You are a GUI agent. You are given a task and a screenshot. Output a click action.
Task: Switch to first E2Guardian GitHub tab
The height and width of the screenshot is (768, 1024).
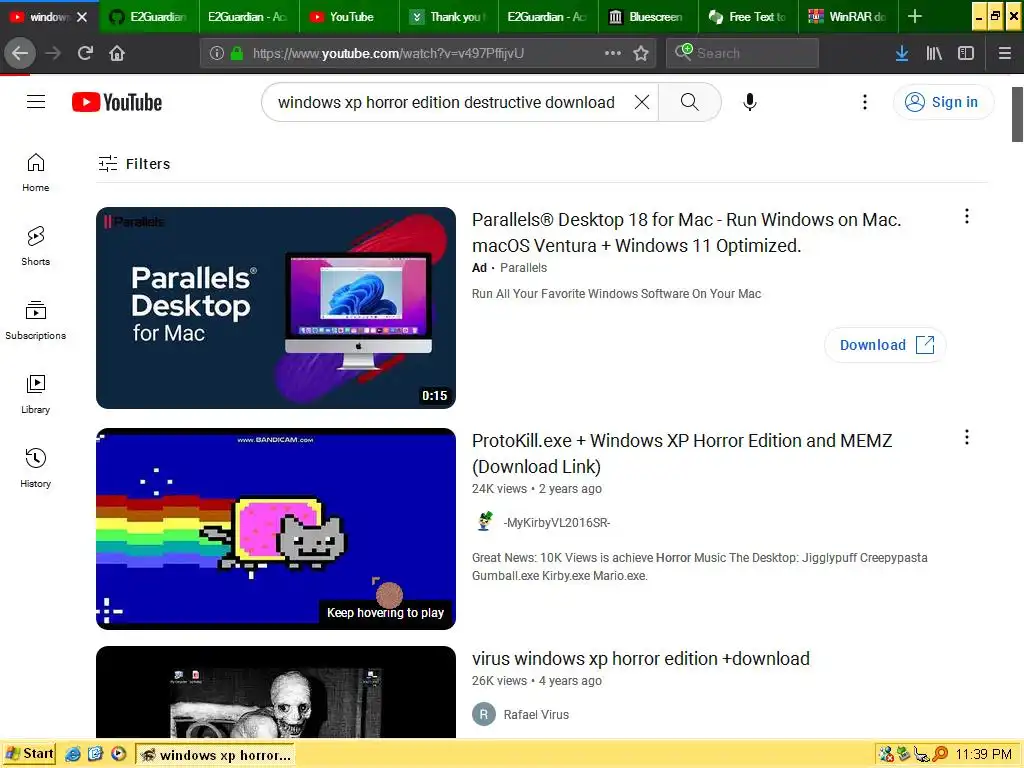click(150, 17)
